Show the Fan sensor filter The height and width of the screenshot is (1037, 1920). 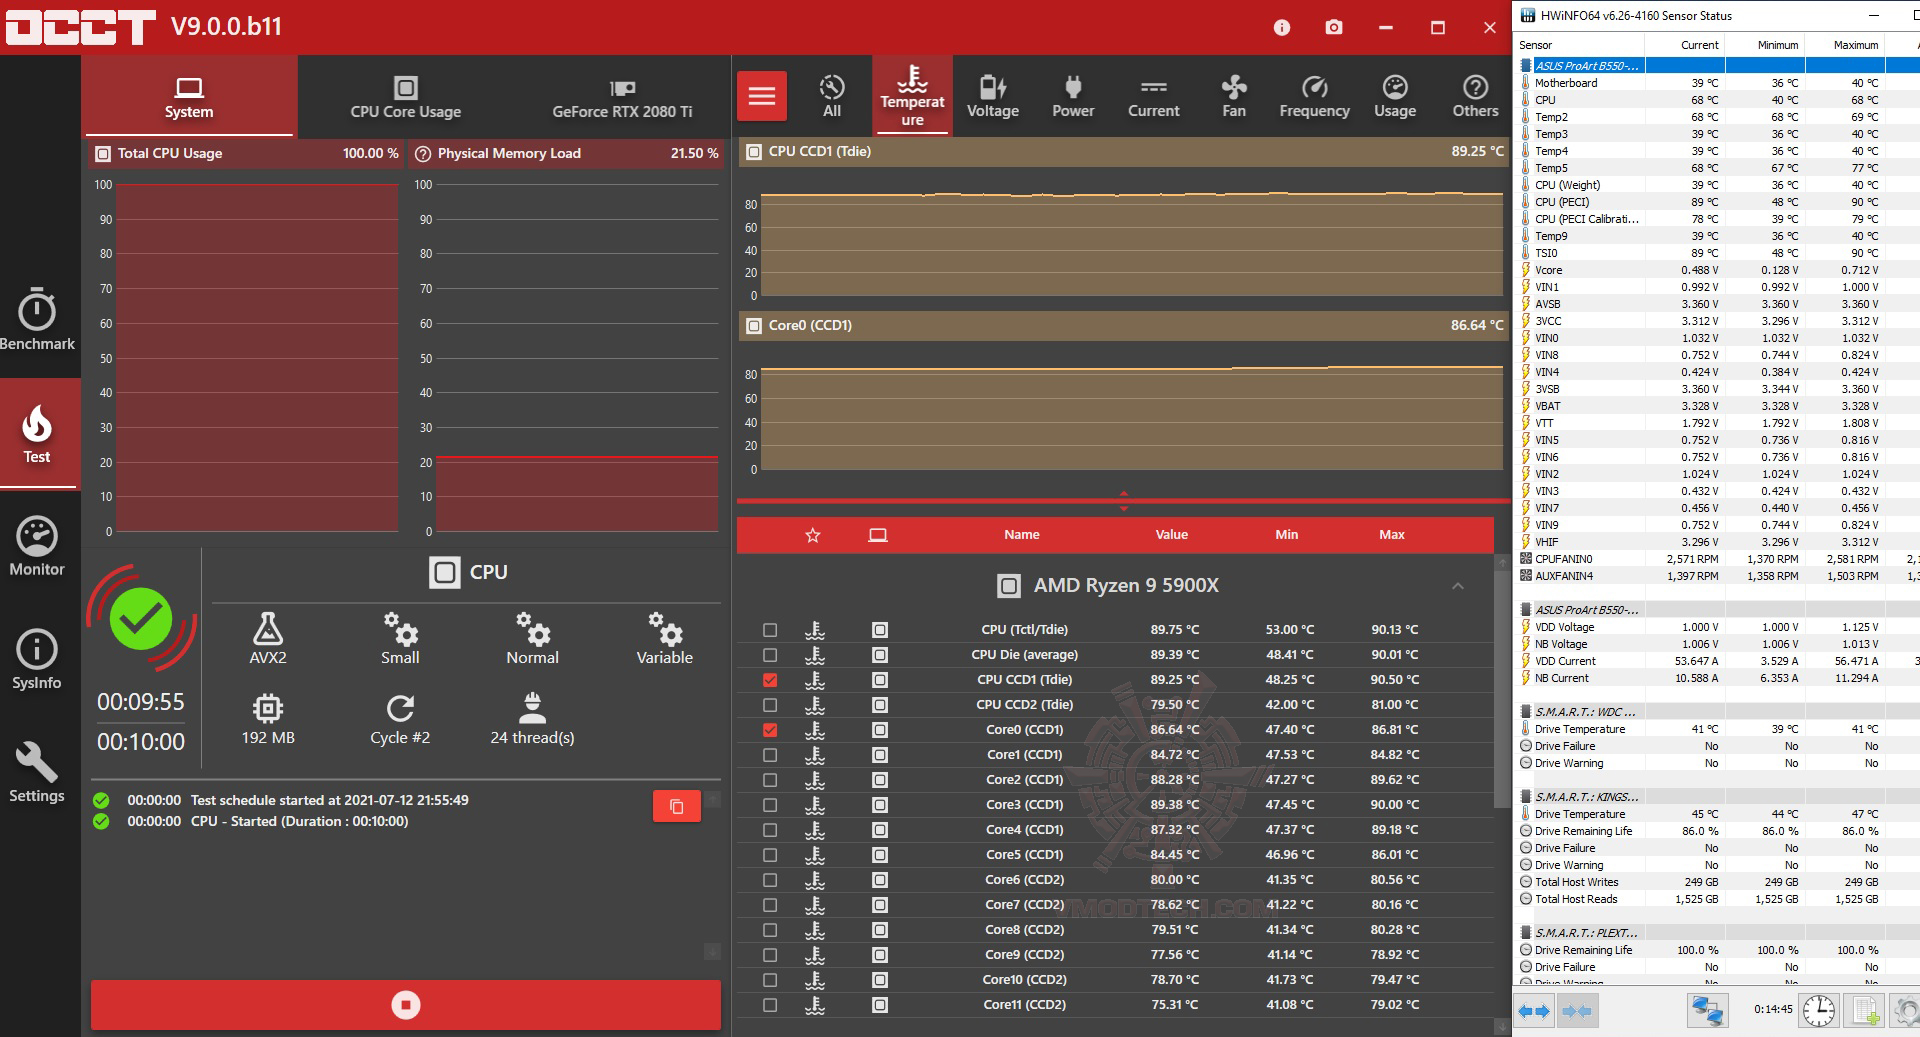pyautogui.click(x=1234, y=96)
